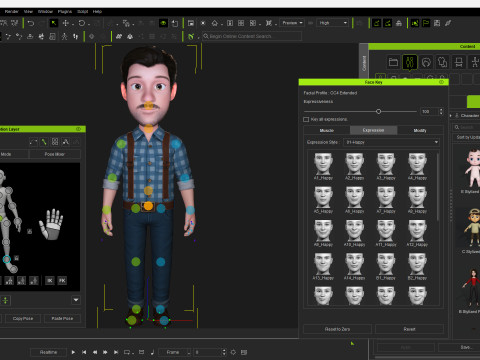Click the music note audio icon on playbar
The image size is (480, 360).
point(152,352)
